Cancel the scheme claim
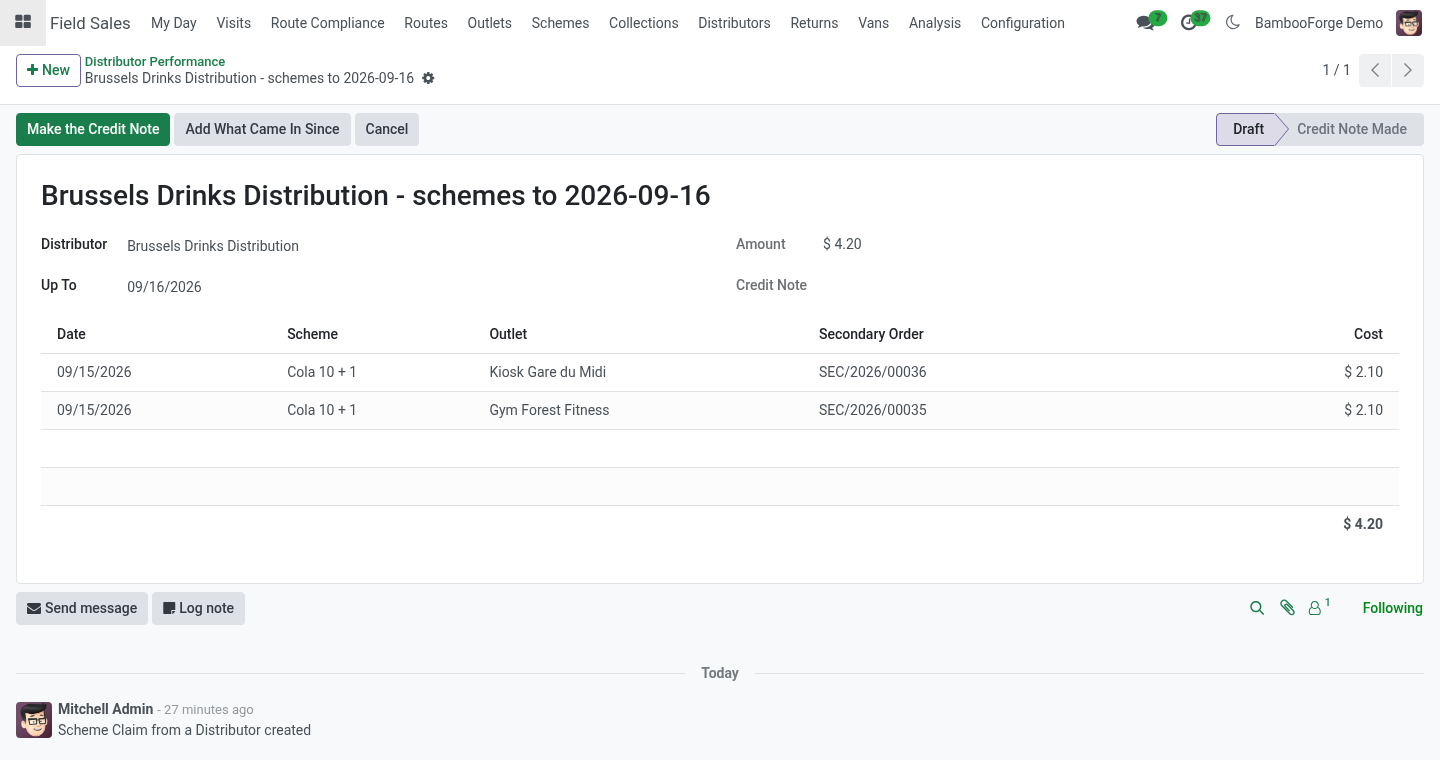The image size is (1440, 760). click(x=387, y=129)
